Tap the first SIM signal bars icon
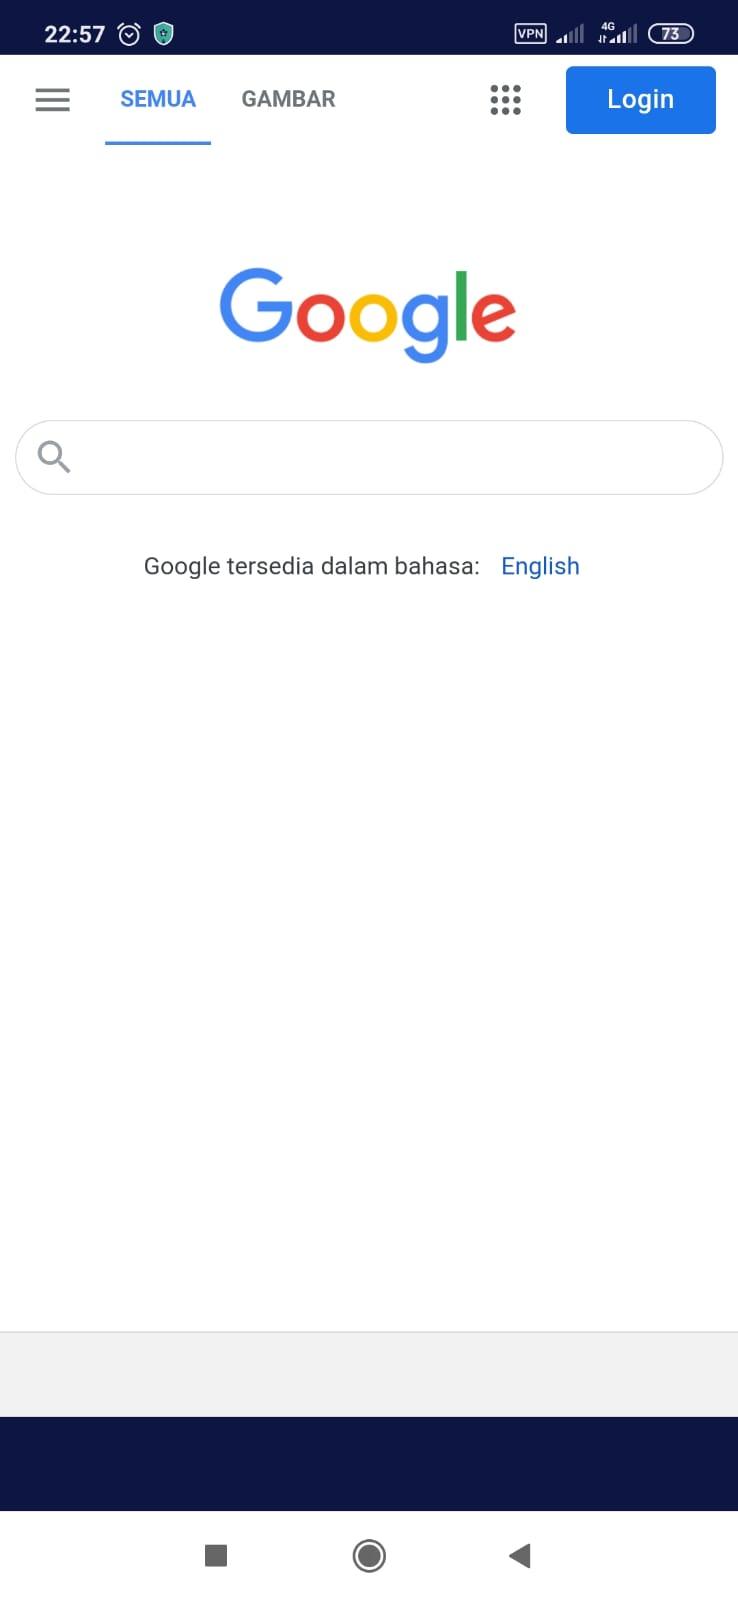The height and width of the screenshot is (1600, 738). [570, 34]
